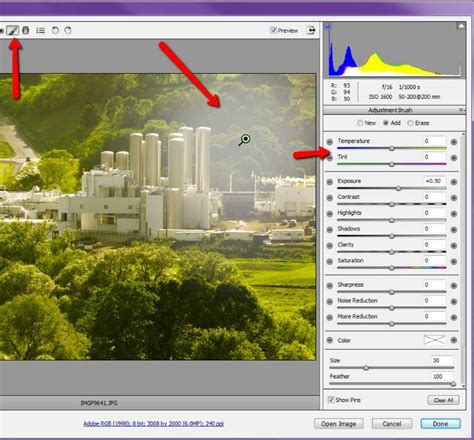The width and height of the screenshot is (474, 440).
Task: Rotate image counterclockwise icon
Action: click(x=55, y=30)
